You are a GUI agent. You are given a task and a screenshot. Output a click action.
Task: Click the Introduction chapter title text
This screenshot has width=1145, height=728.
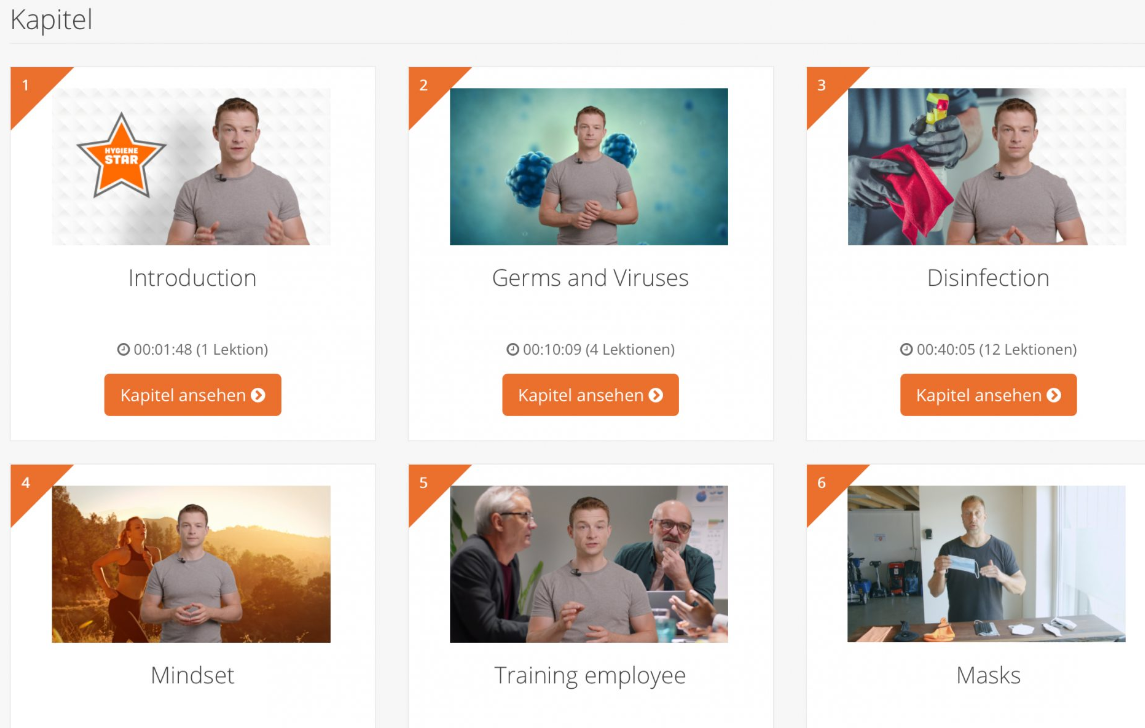192,278
